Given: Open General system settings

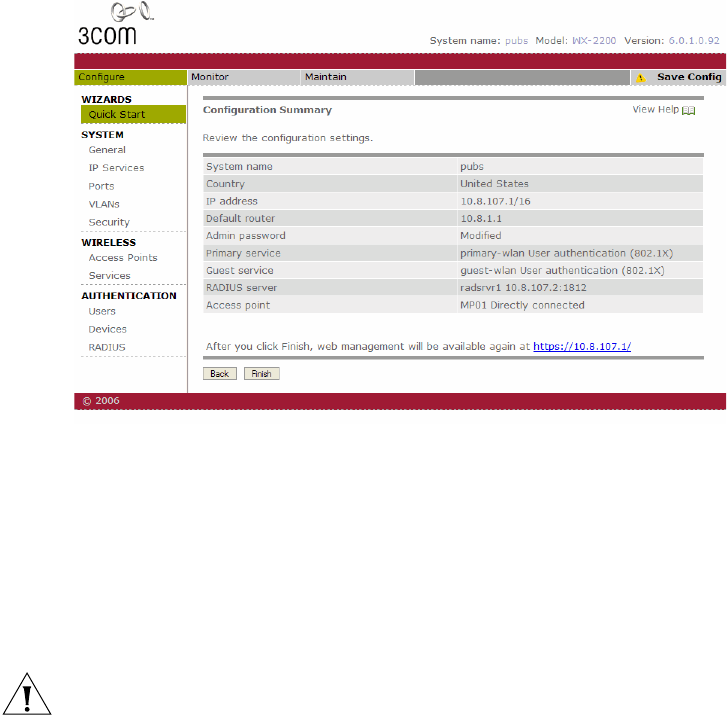Looking at the screenshot, I should [107, 150].
